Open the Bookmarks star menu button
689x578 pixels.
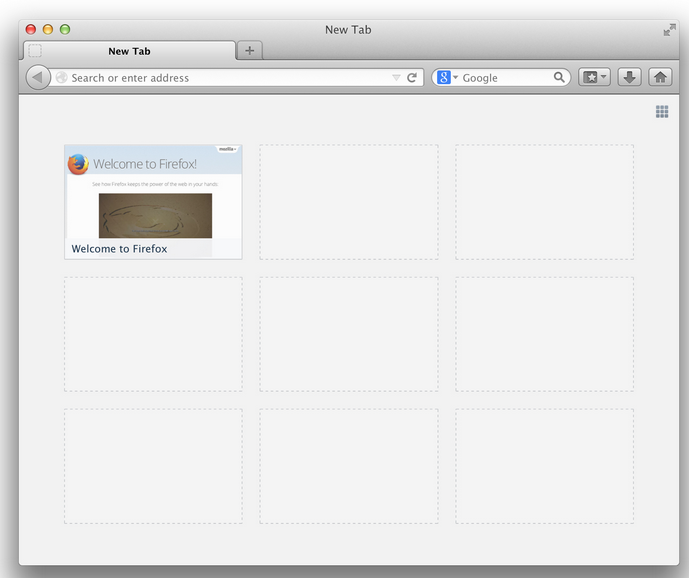tap(594, 77)
